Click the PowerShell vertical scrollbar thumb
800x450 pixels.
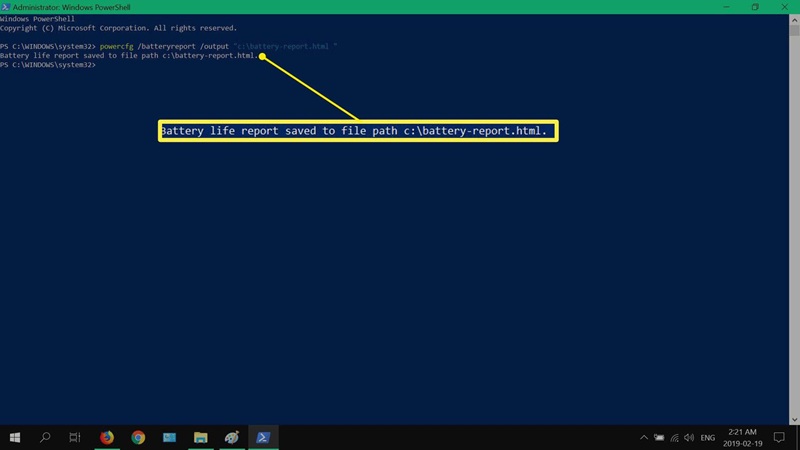(794, 31)
